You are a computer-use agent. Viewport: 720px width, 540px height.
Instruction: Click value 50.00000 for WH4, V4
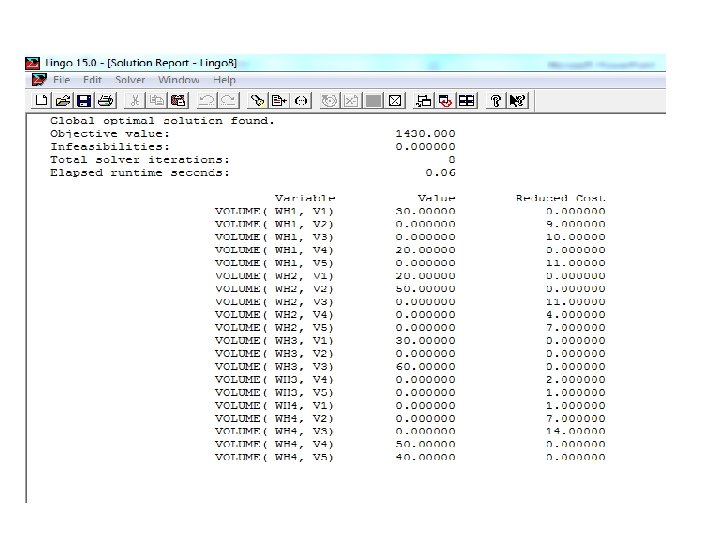point(425,444)
